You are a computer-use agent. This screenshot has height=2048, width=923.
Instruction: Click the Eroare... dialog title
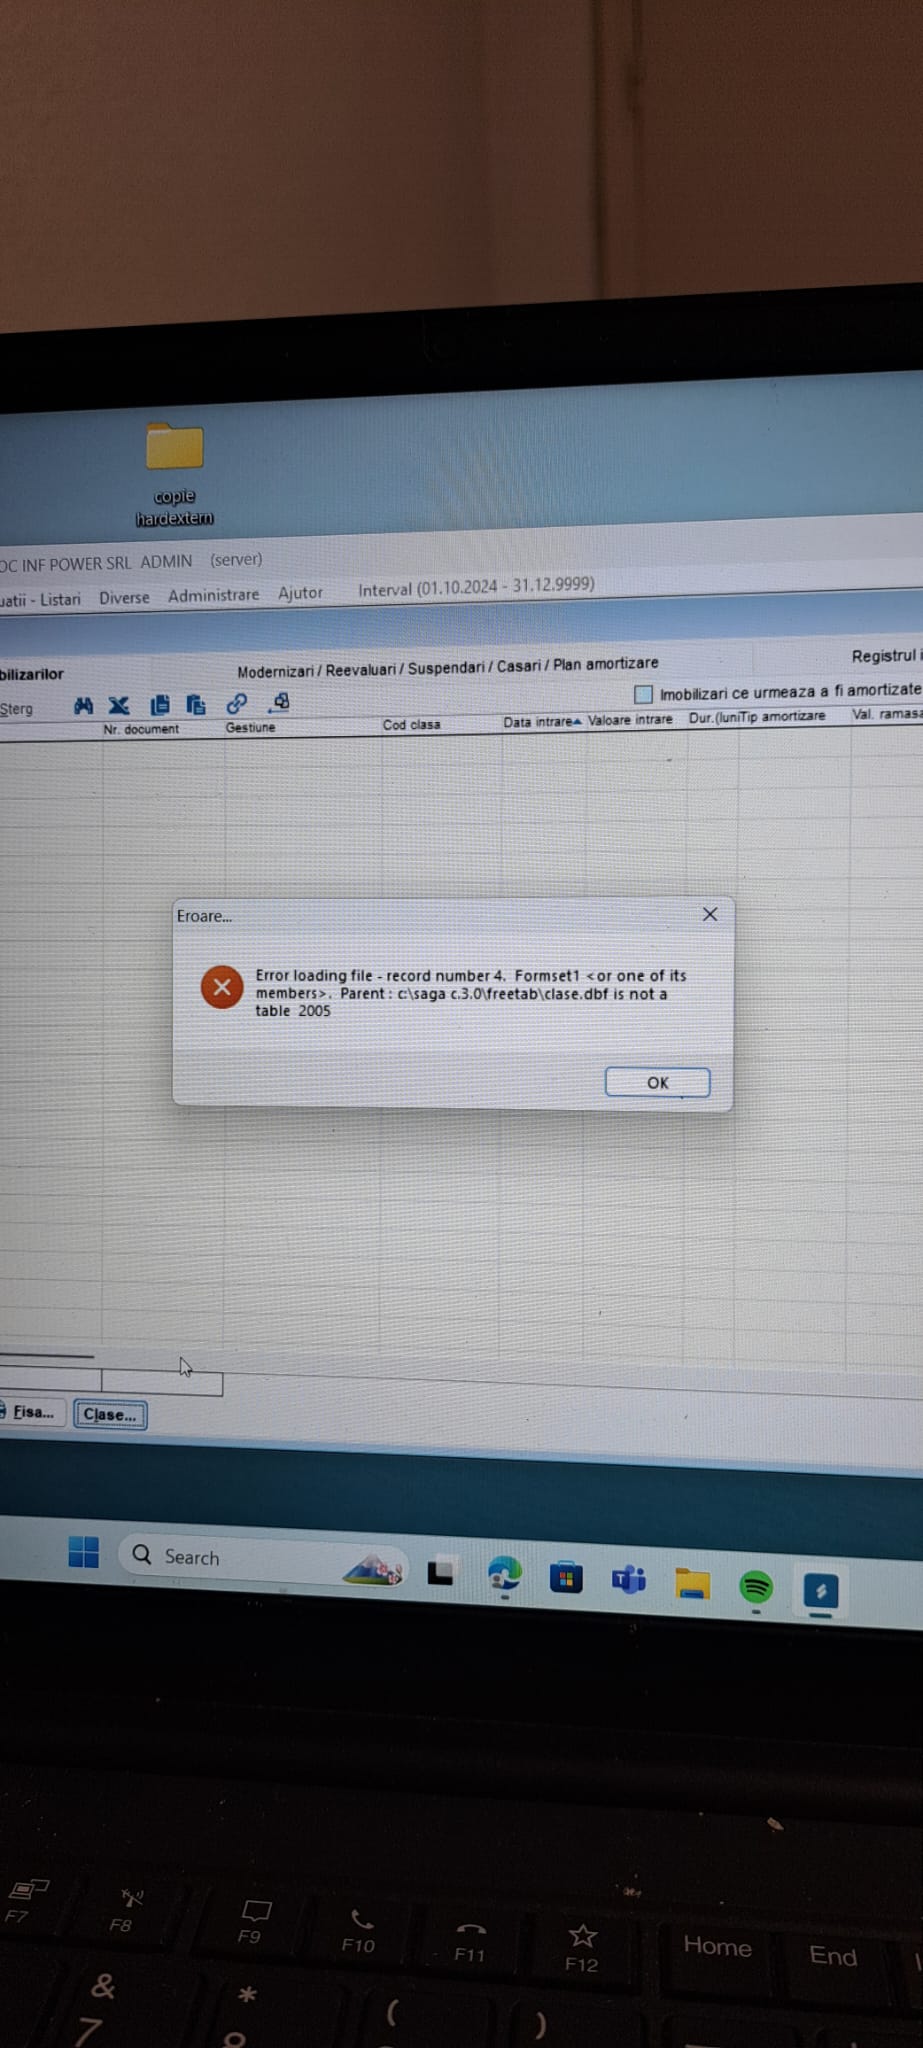pyautogui.click(x=204, y=916)
